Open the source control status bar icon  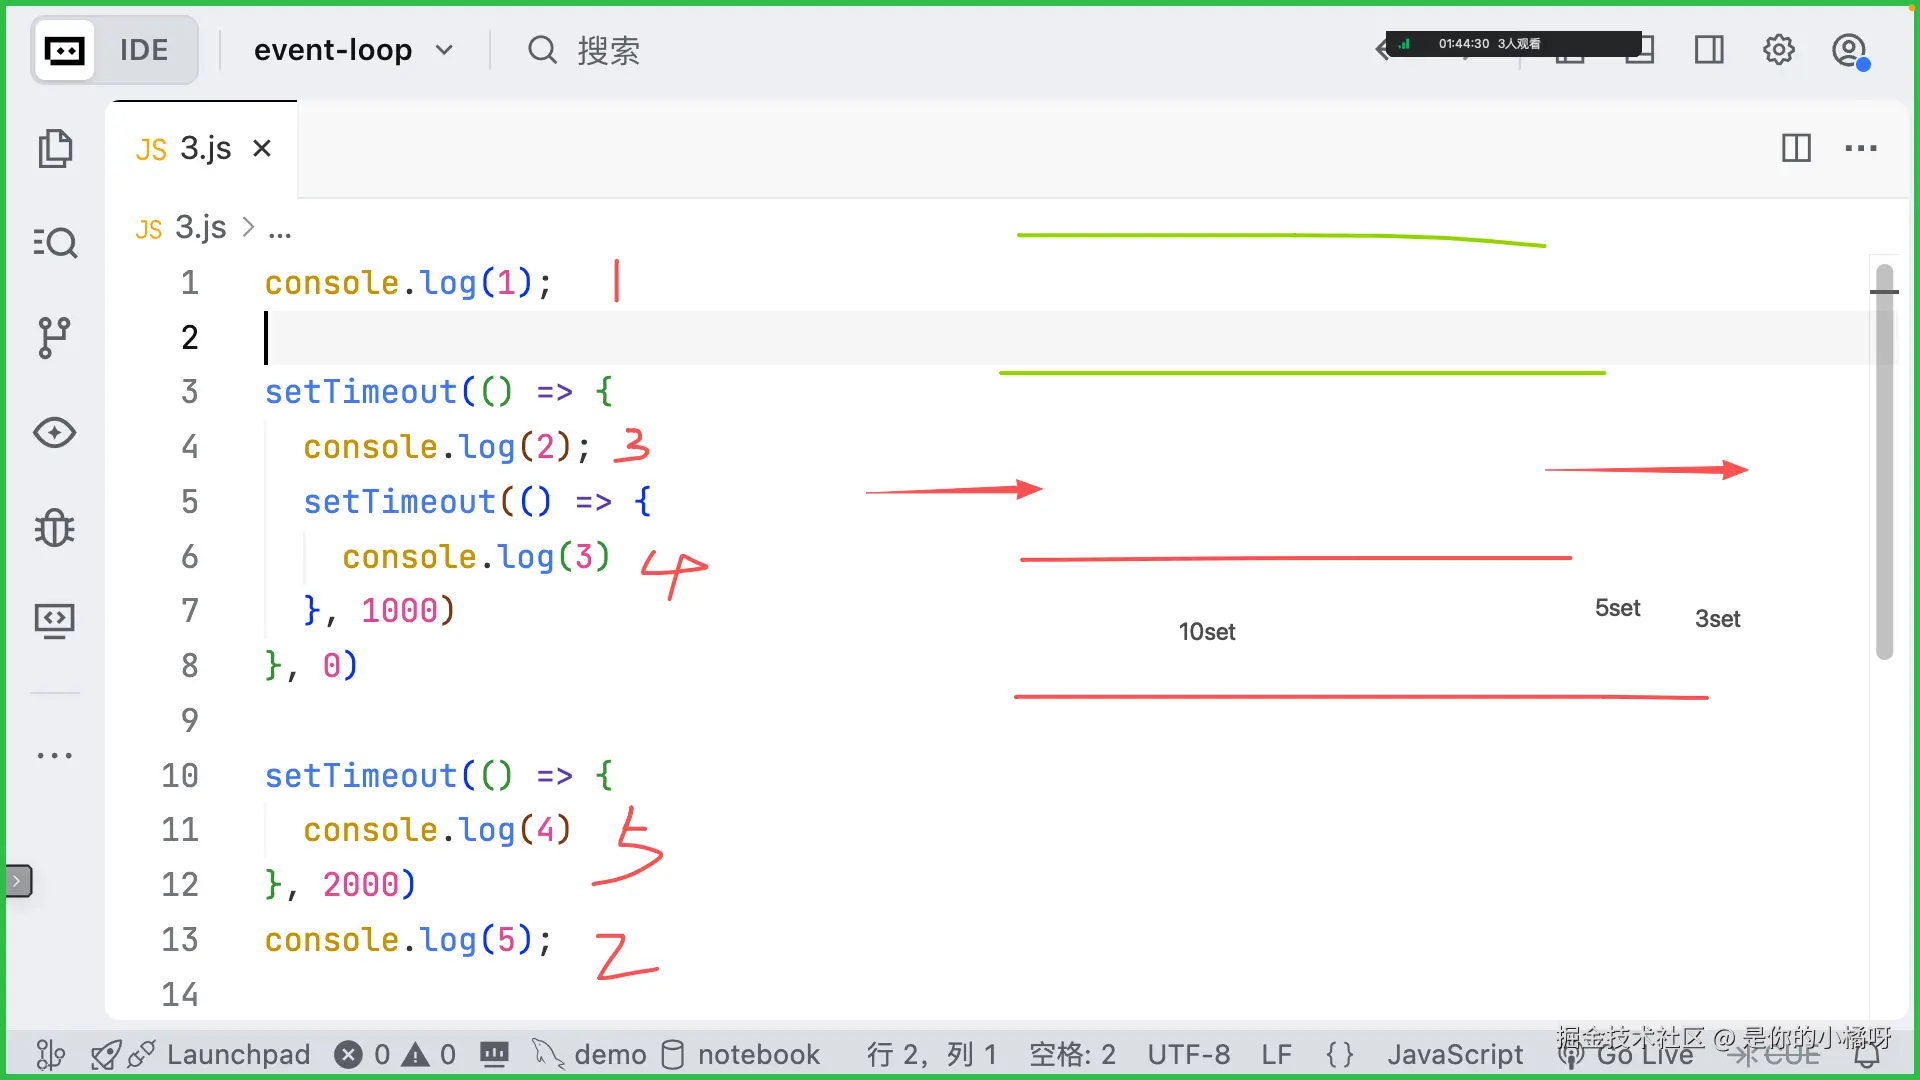[50, 1054]
